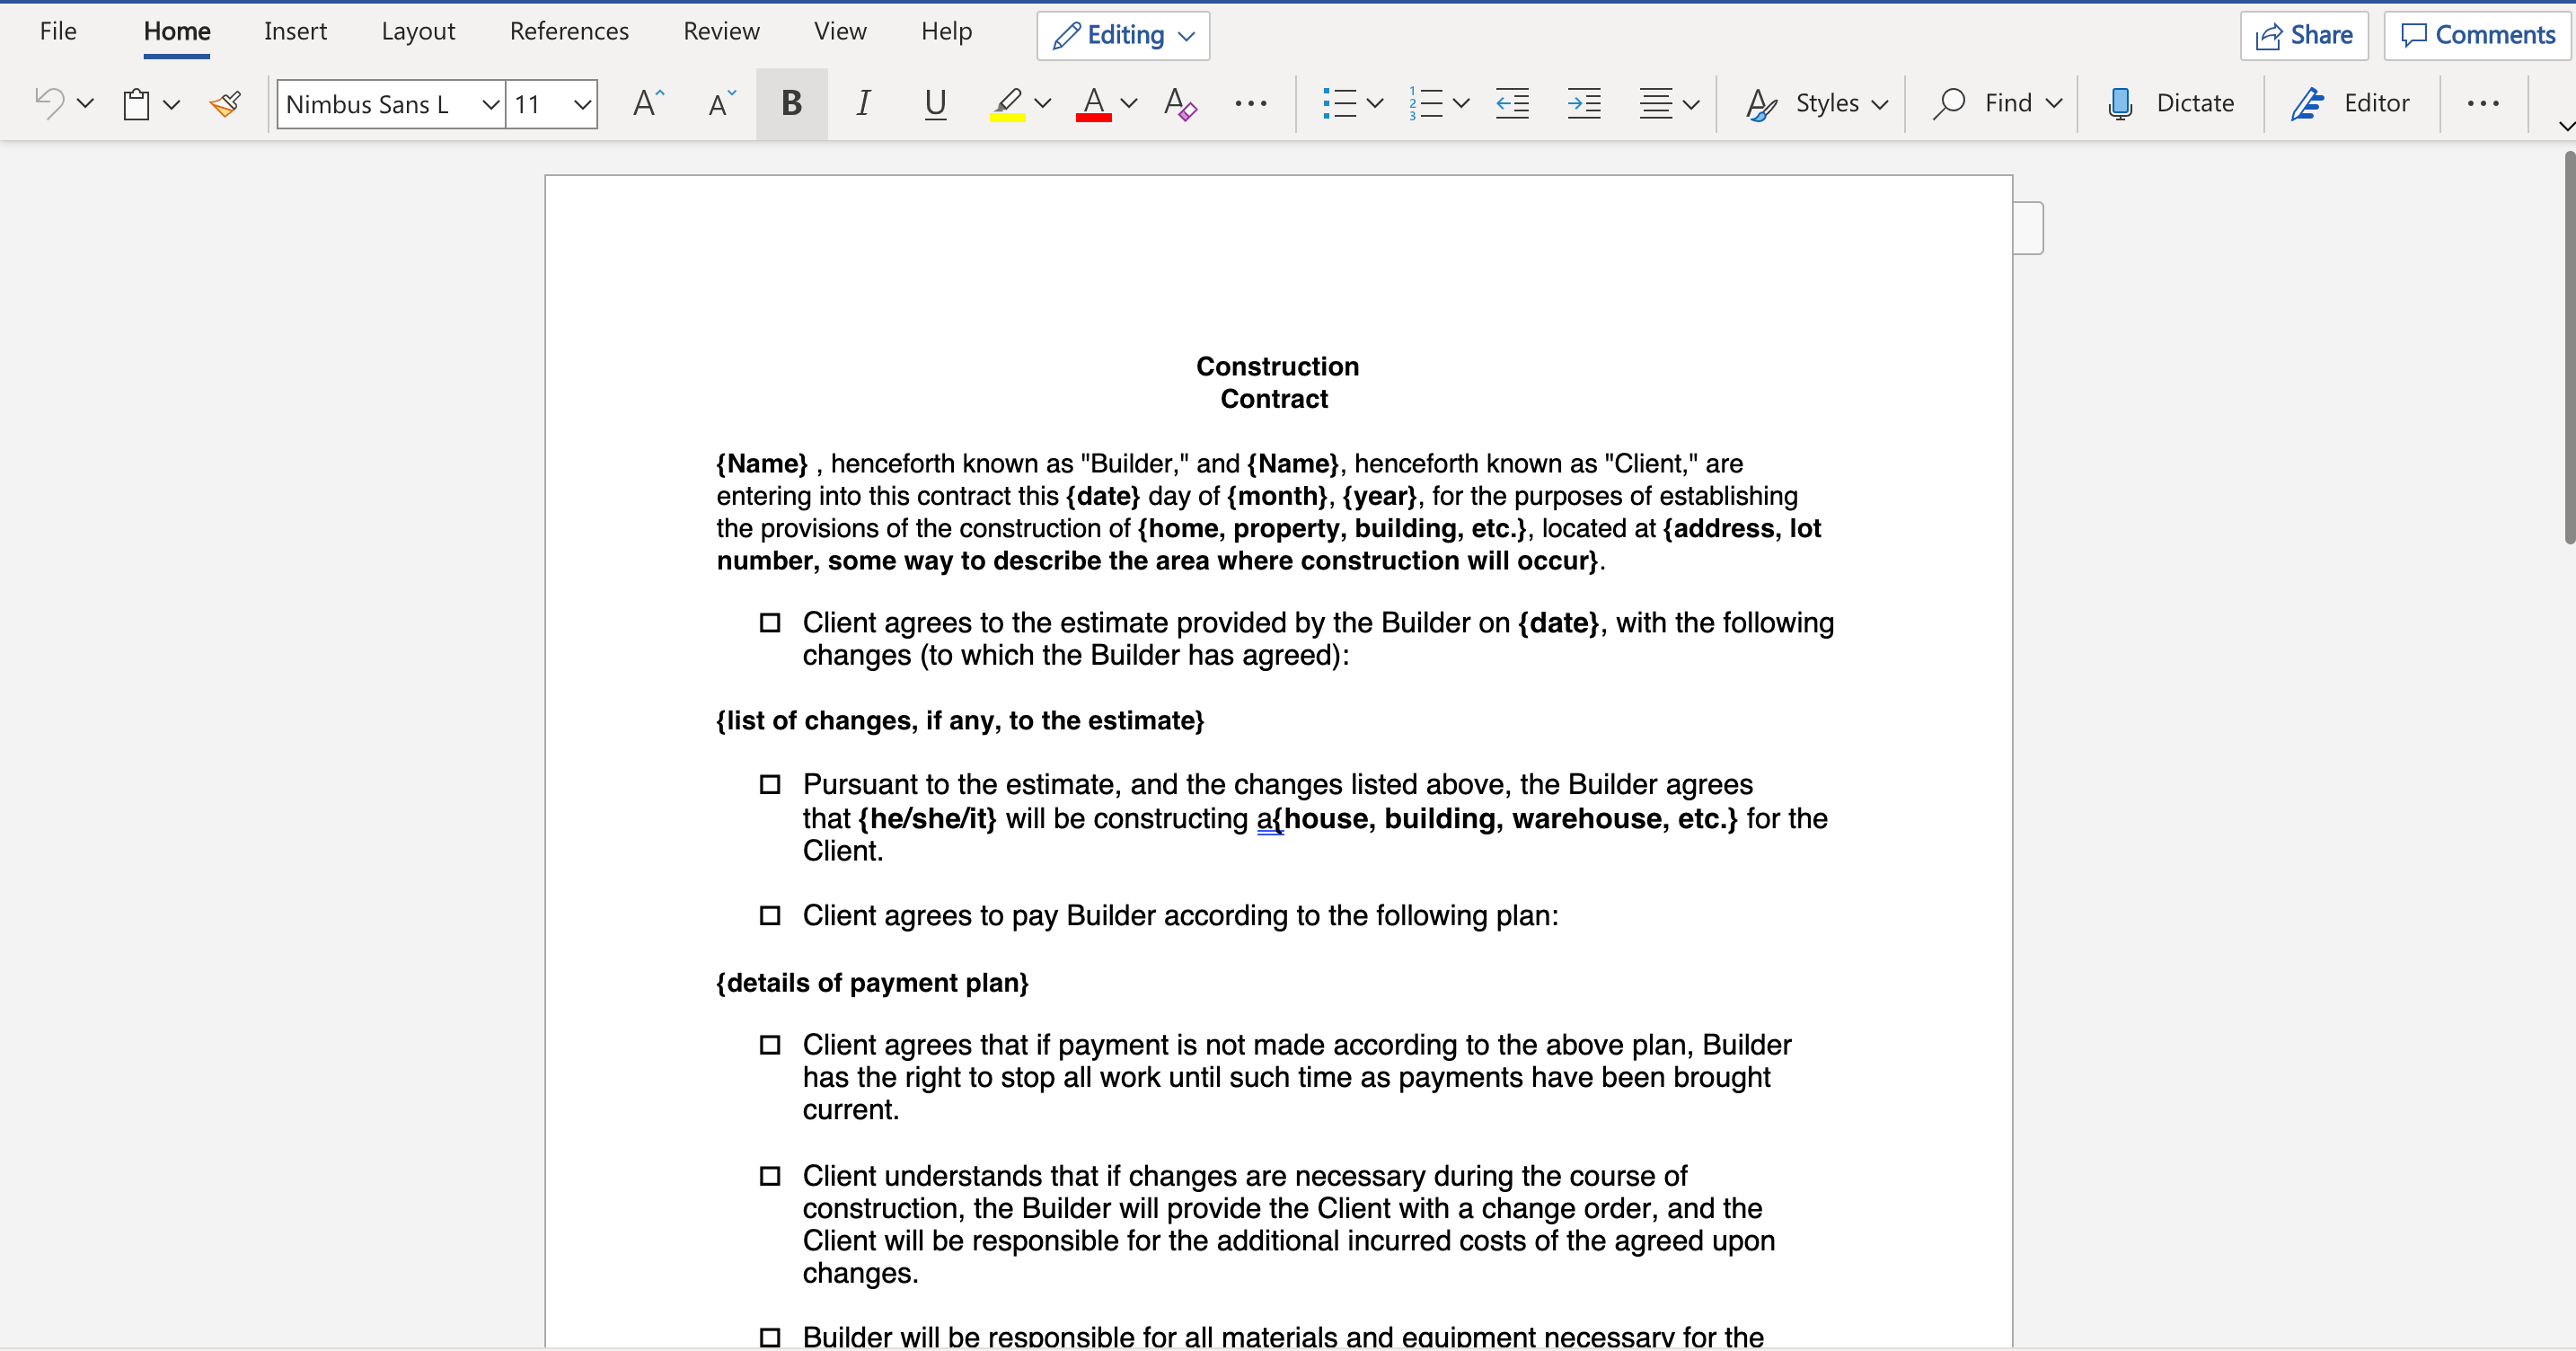Check the box beside 'Client understands that if changes'

[x=770, y=1176]
